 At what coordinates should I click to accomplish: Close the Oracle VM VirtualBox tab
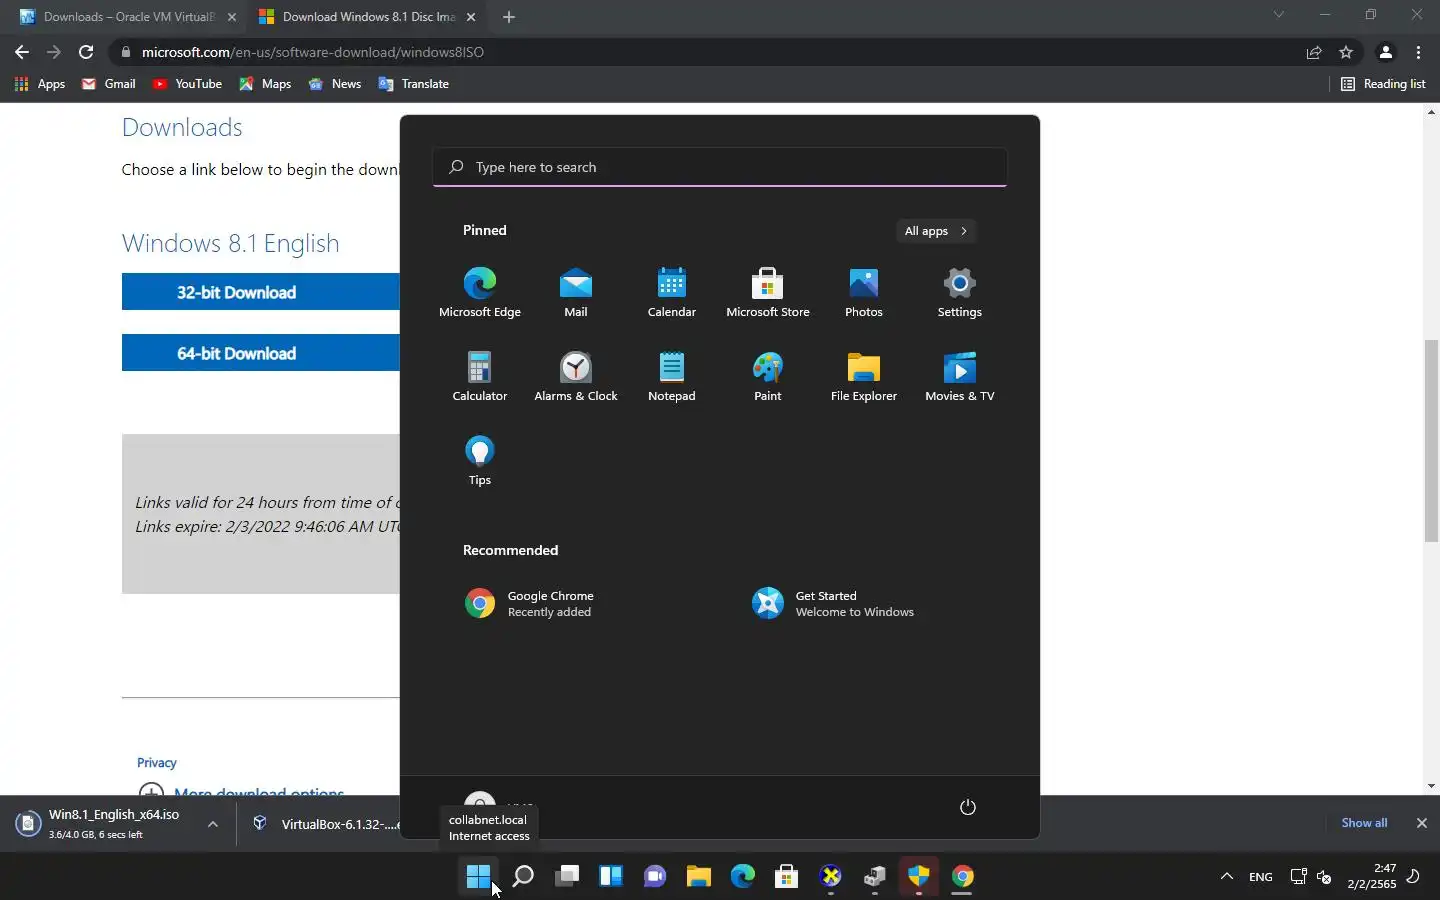232,17
